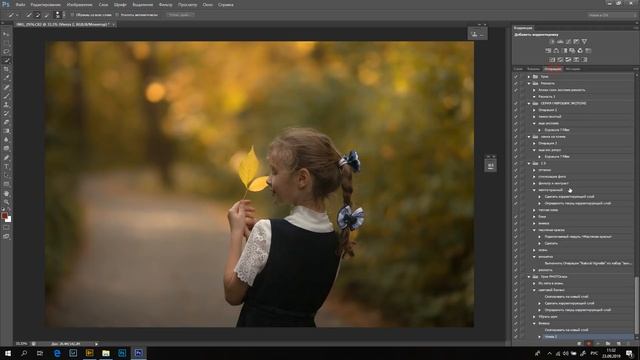
Task: Open the Редактирование menu
Action: tap(46, 5)
